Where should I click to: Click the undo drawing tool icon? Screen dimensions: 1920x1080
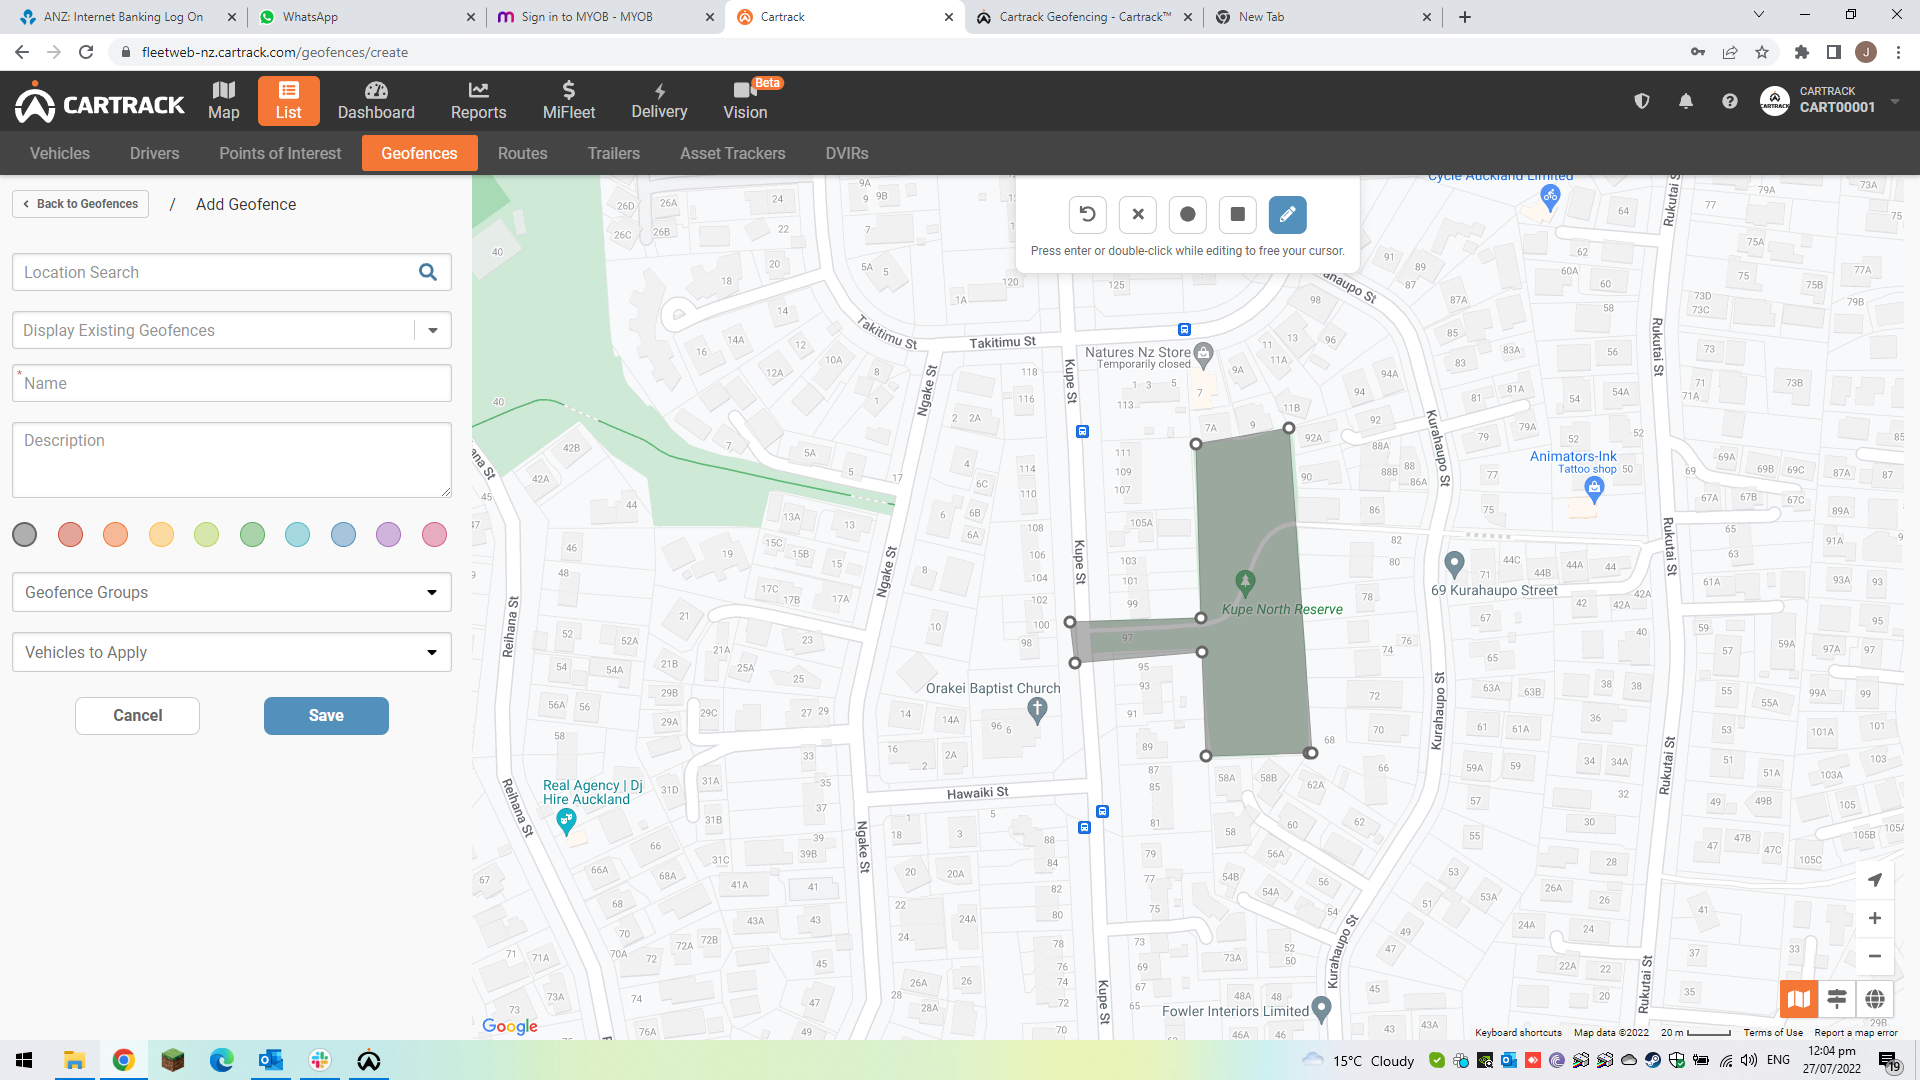[1087, 214]
